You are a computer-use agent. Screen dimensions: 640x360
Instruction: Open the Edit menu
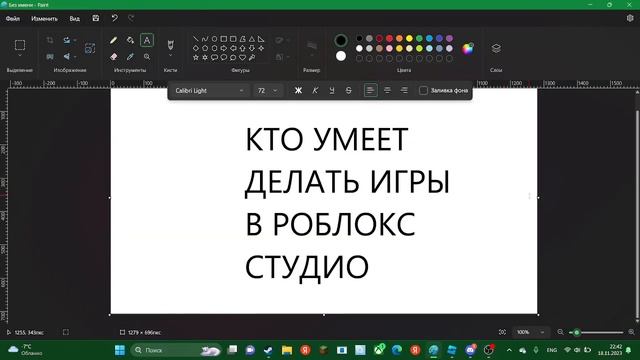pyautogui.click(x=44, y=18)
